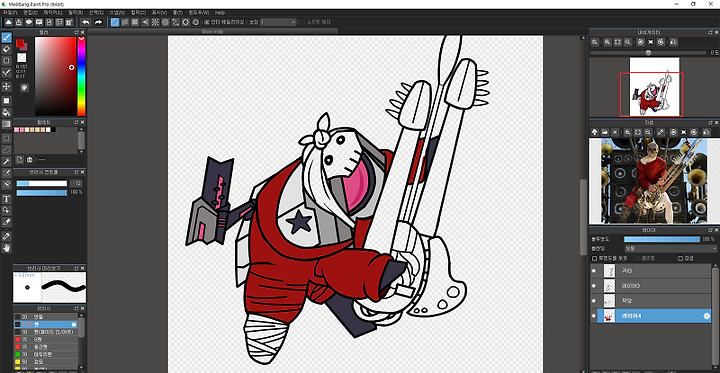This screenshot has width=720, height=373.
Task: Click the rainbow hue bar
Action: coord(81,76)
